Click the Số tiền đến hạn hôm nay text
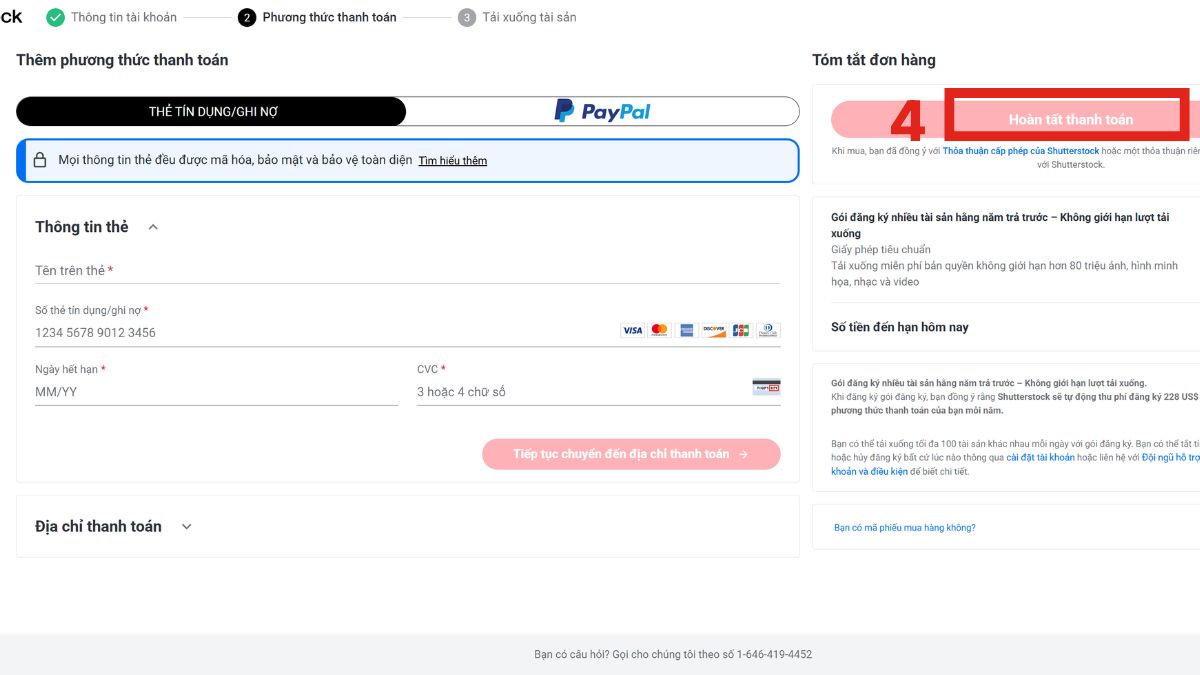Screen dimensions: 1200x675 click(900, 327)
